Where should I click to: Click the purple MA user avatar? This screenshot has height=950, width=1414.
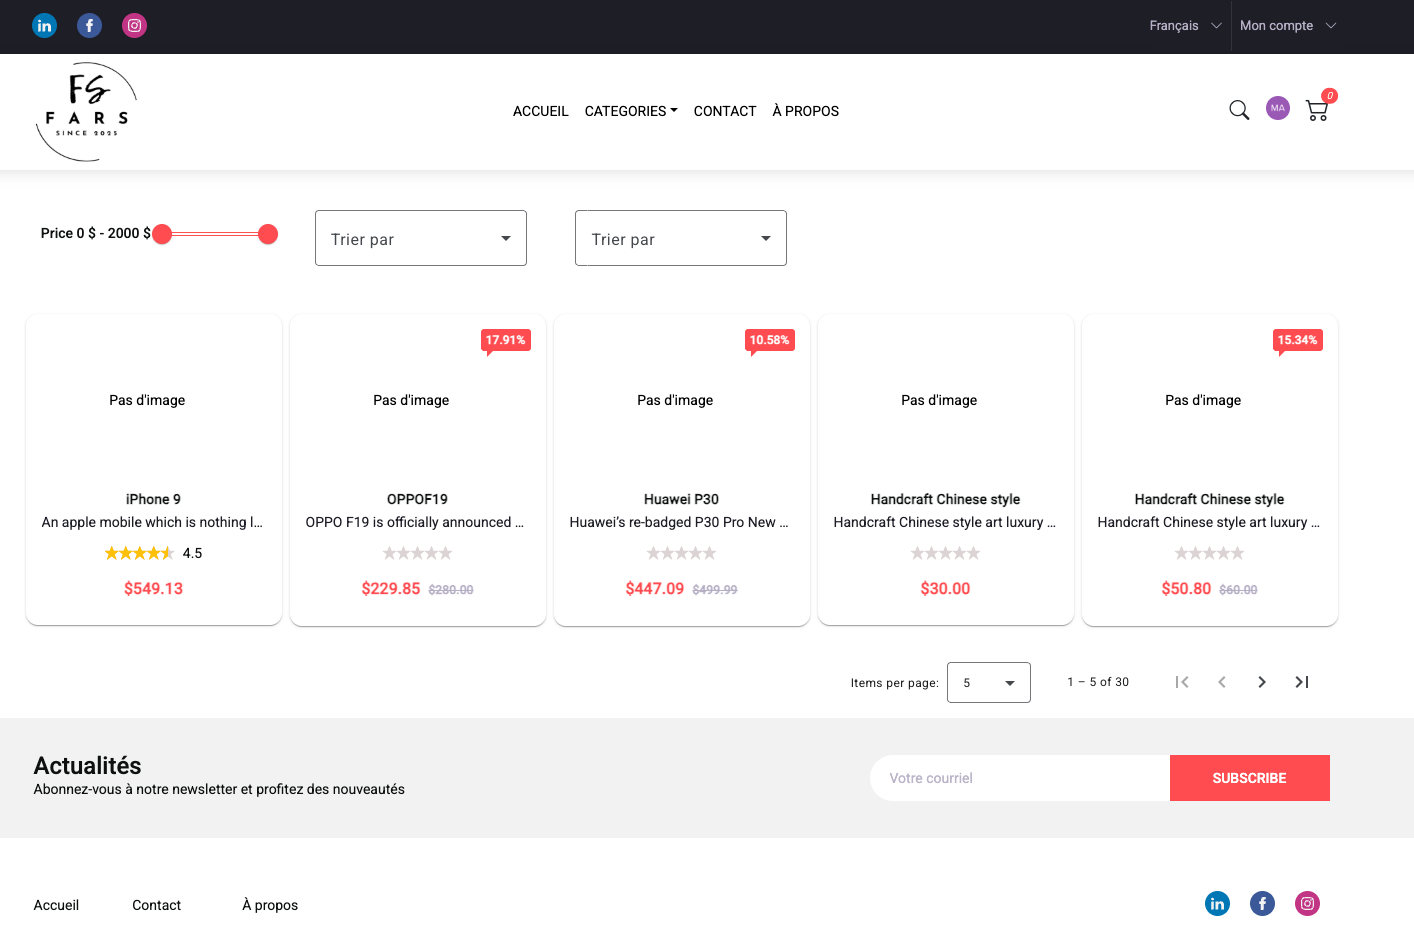point(1278,108)
